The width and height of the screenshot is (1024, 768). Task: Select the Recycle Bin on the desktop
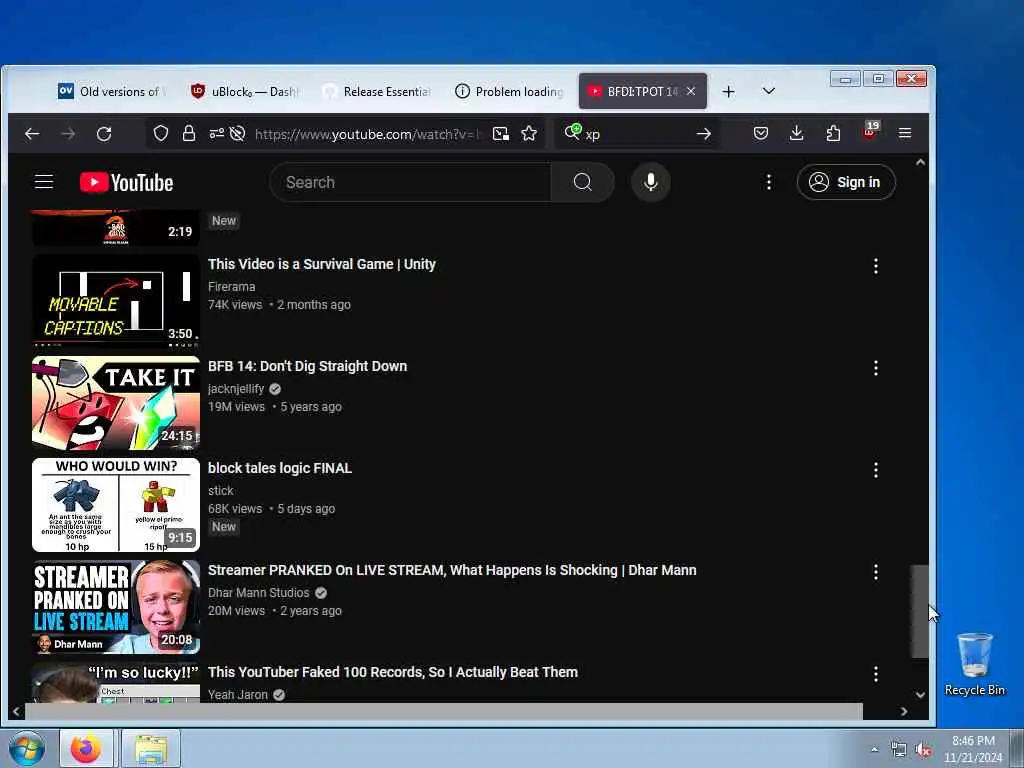(974, 664)
